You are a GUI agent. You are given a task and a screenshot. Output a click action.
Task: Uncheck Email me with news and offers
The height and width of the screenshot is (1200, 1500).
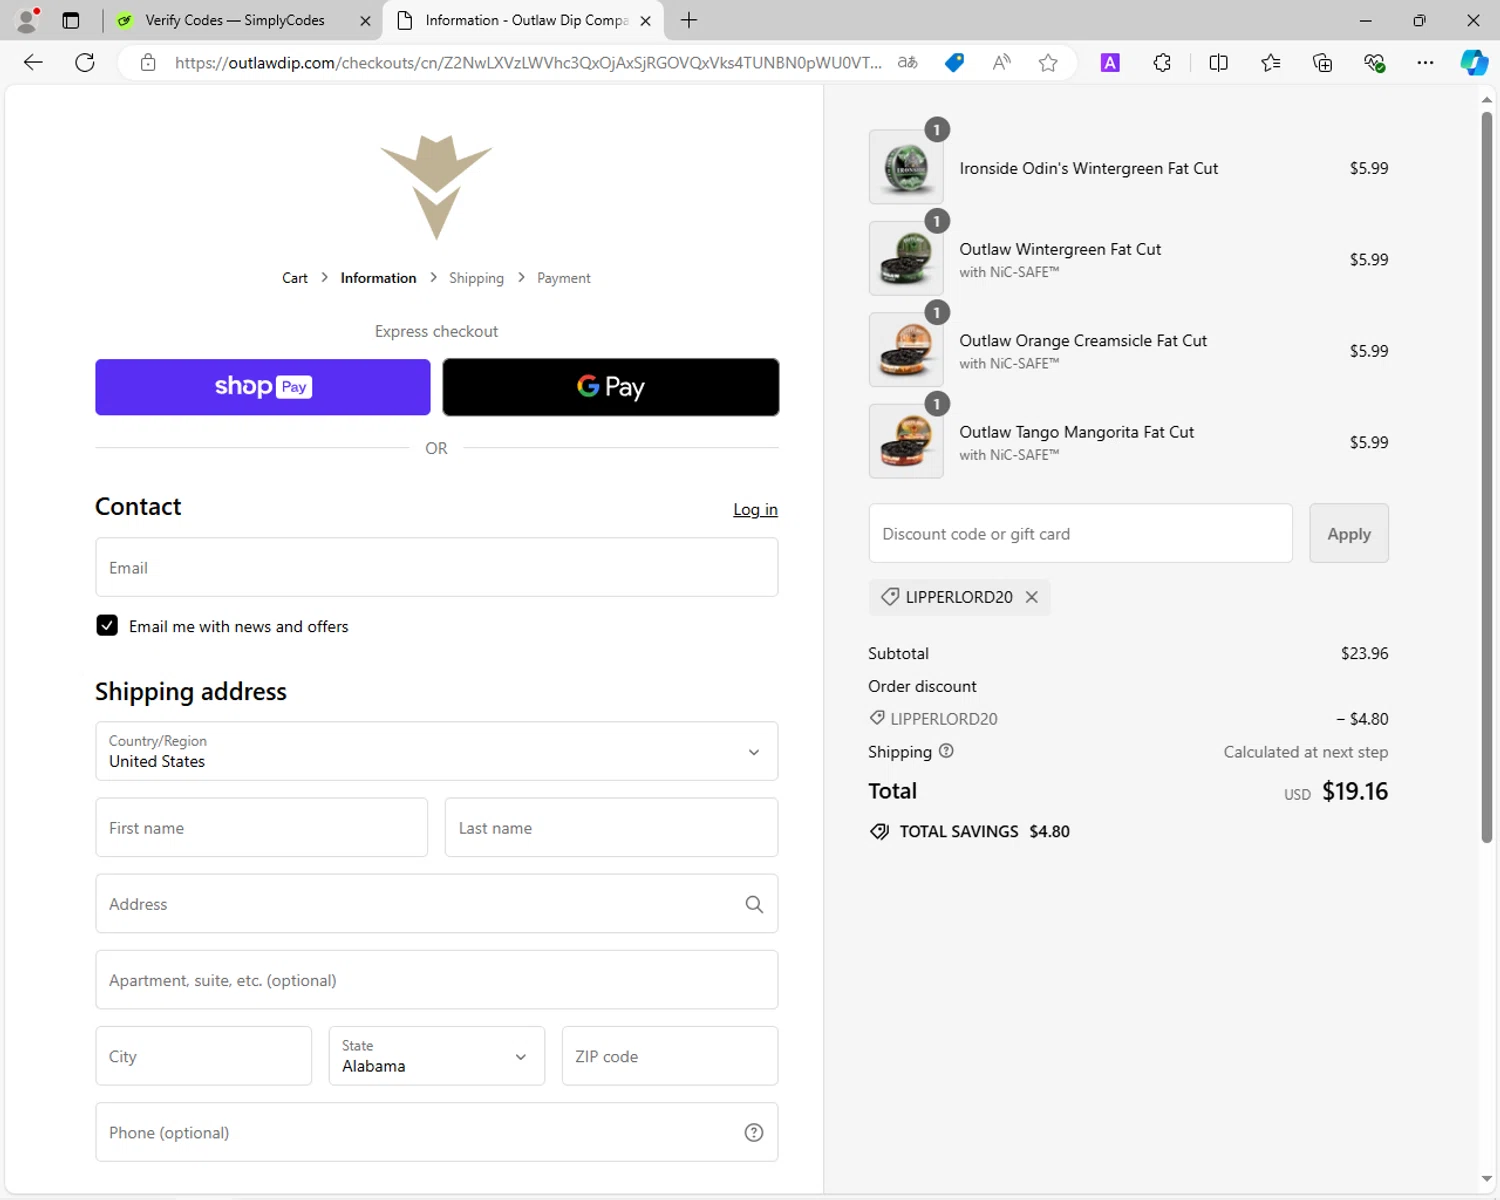[107, 626]
